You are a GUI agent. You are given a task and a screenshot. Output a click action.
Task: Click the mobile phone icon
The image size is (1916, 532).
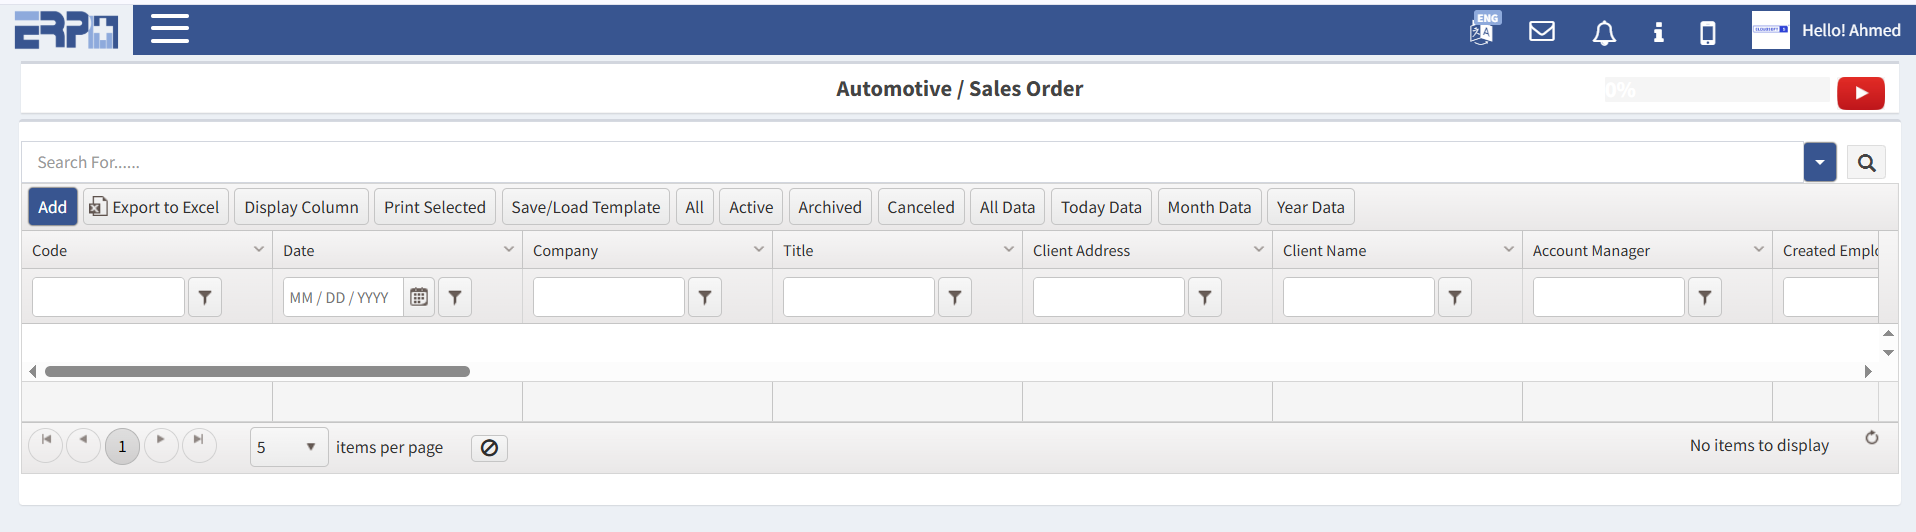pos(1707,33)
